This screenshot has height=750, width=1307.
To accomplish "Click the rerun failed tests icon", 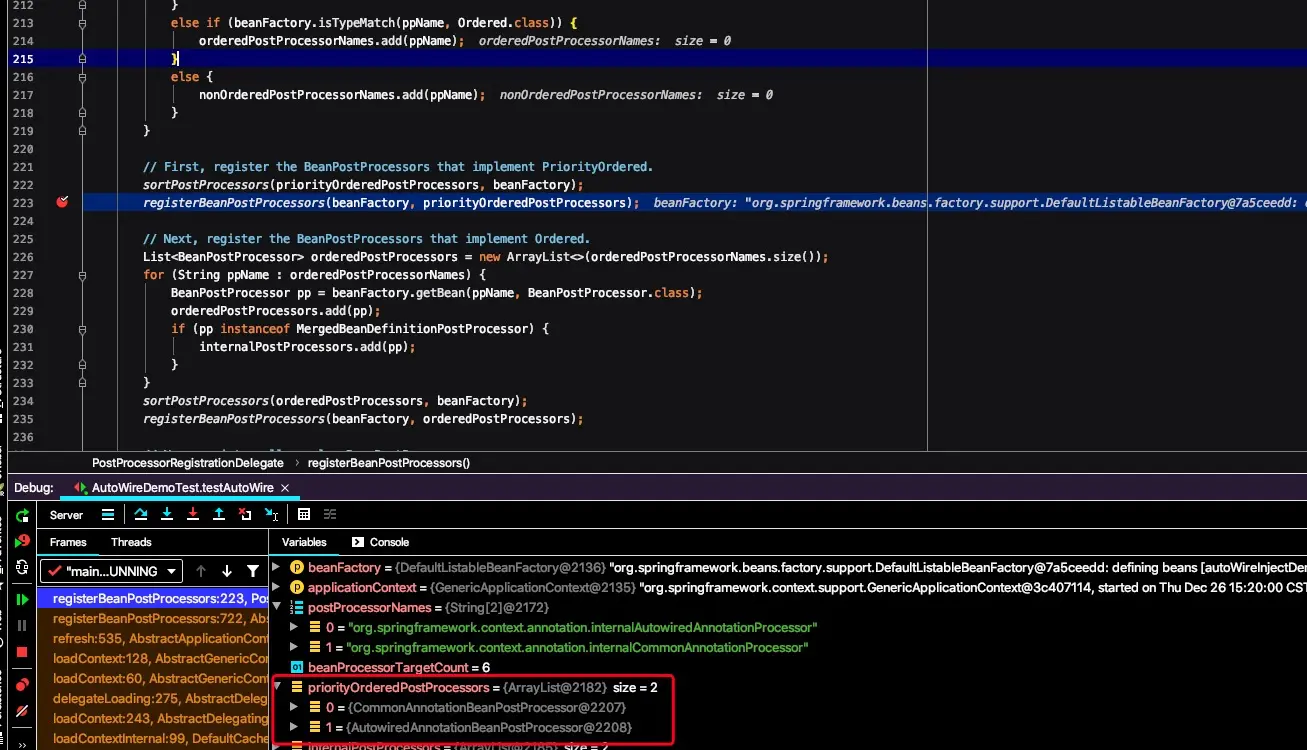I will pos(22,541).
